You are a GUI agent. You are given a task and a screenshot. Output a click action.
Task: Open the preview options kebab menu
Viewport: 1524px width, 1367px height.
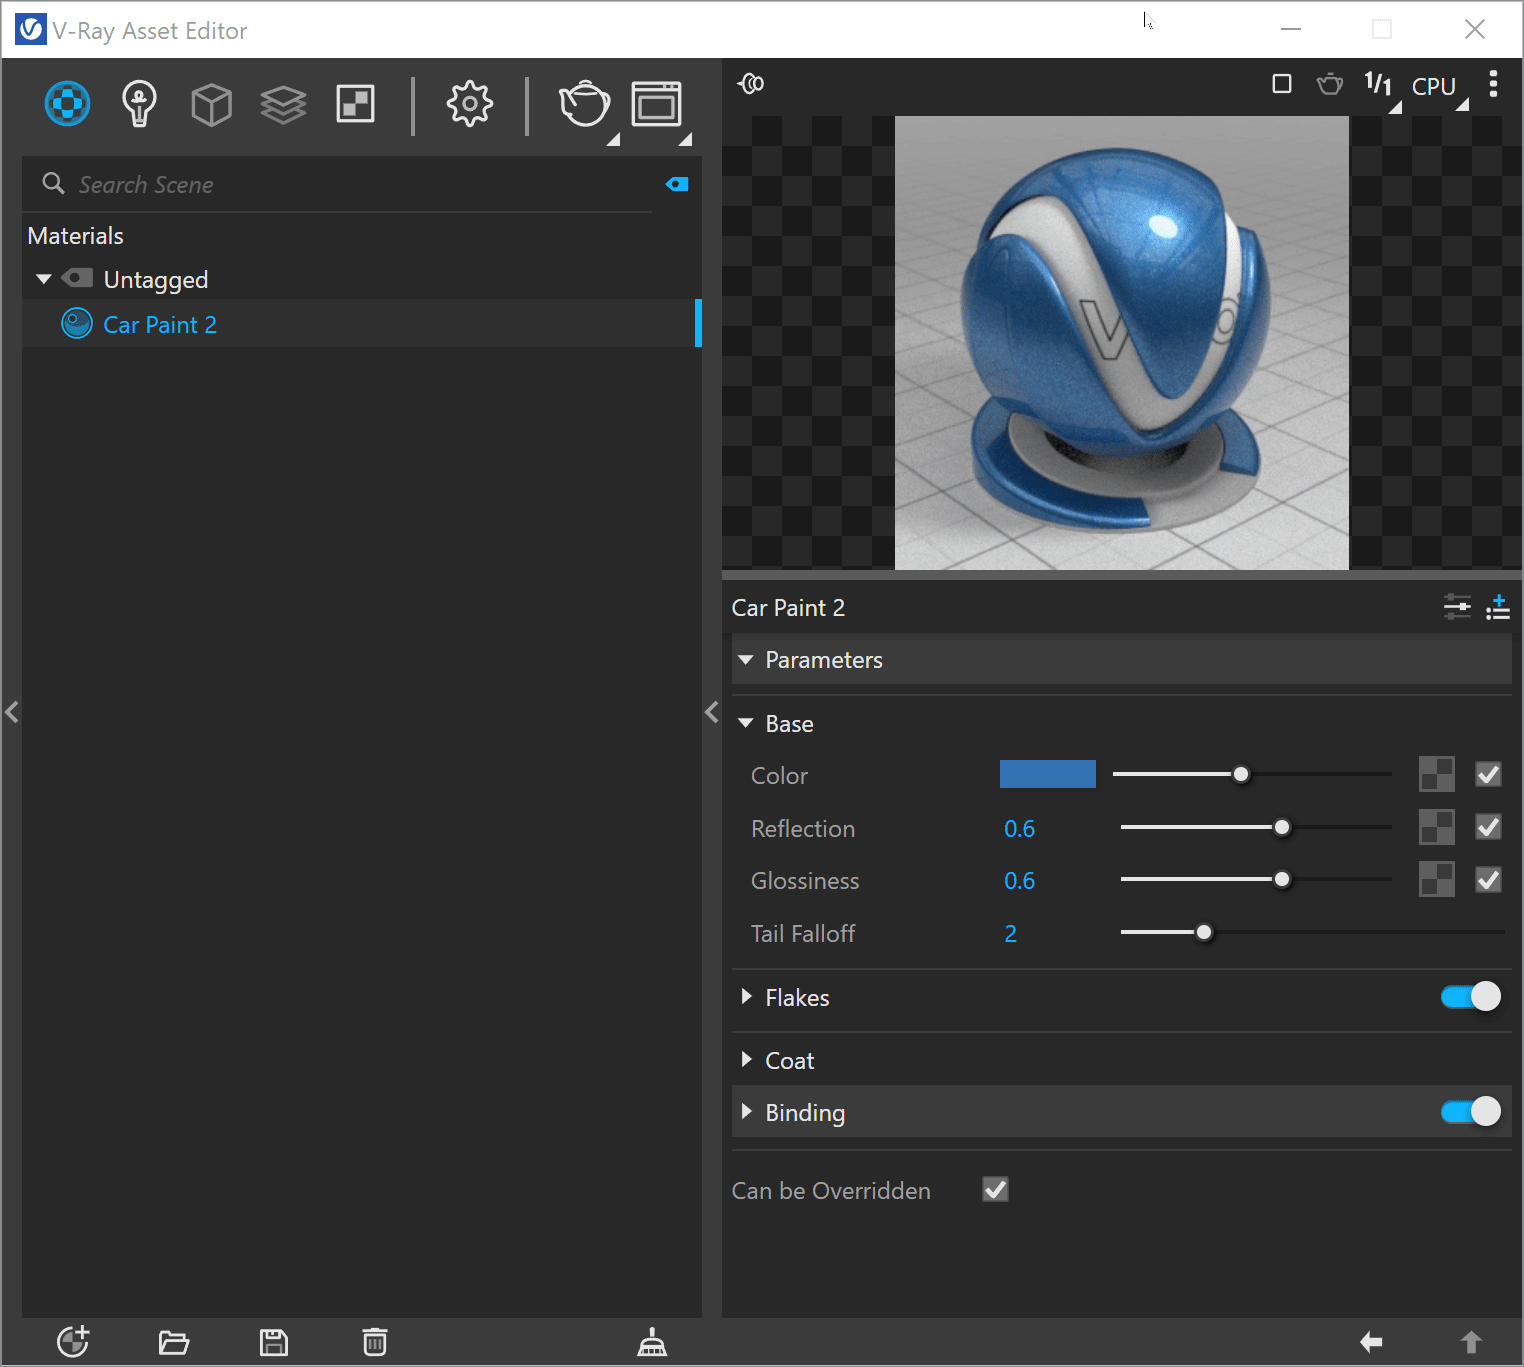pos(1493,84)
